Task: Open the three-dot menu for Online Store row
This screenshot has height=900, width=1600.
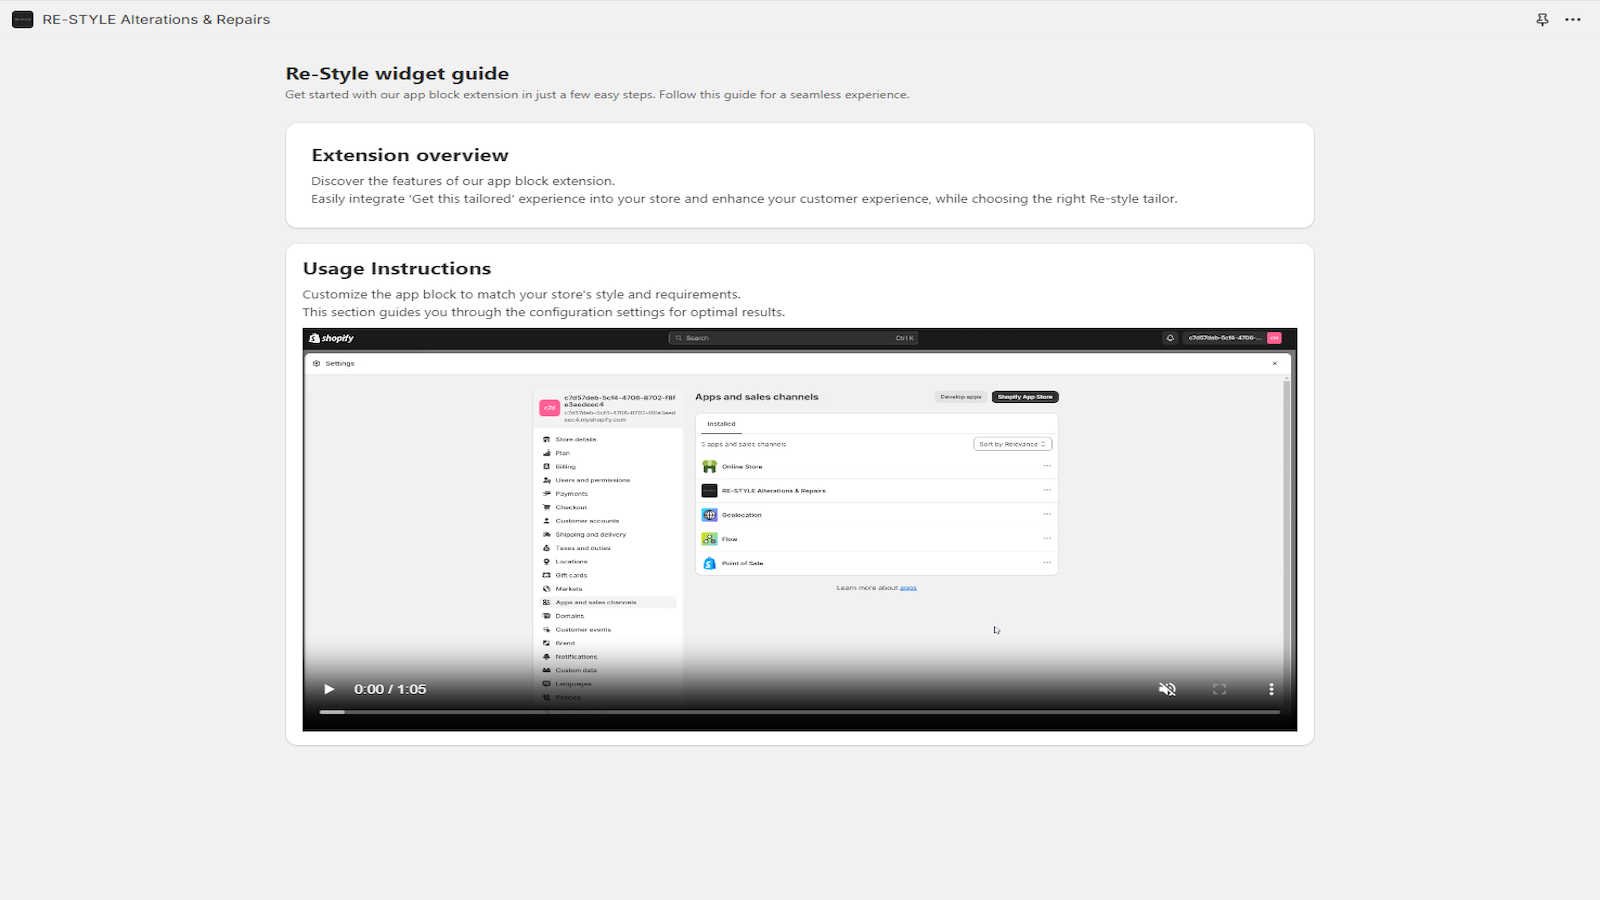Action: point(1047,466)
